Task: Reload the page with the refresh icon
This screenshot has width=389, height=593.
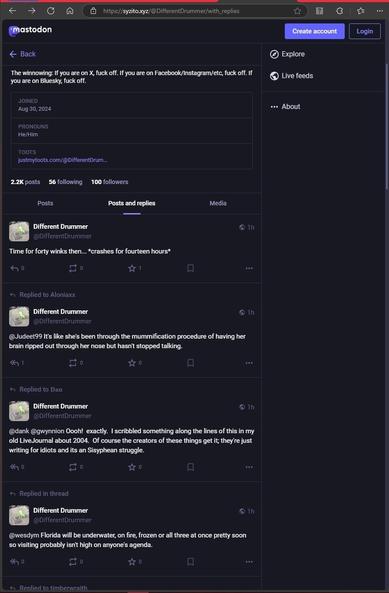Action: 51,11
